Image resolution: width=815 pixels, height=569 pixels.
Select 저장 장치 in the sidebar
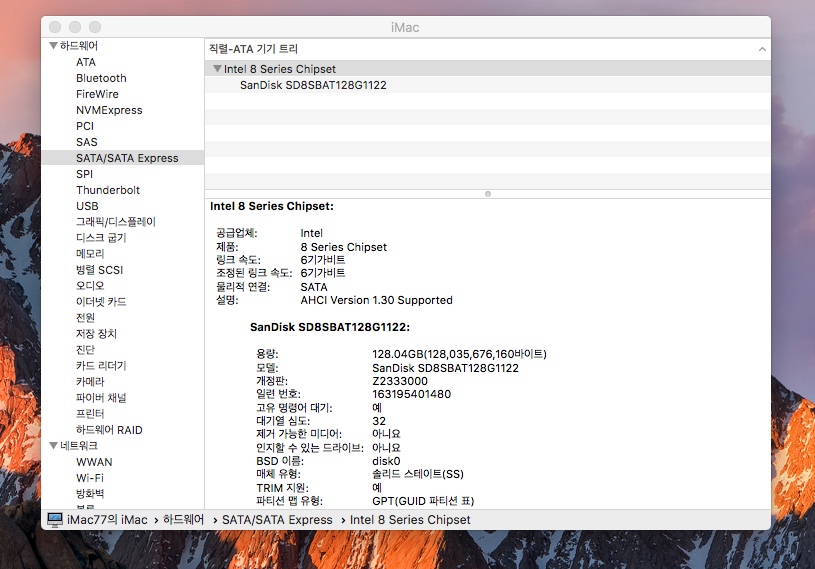tap(96, 334)
